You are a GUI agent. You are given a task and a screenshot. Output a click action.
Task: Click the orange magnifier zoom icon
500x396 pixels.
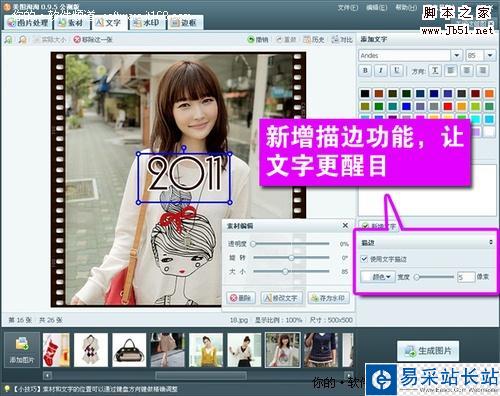click(x=23, y=40)
